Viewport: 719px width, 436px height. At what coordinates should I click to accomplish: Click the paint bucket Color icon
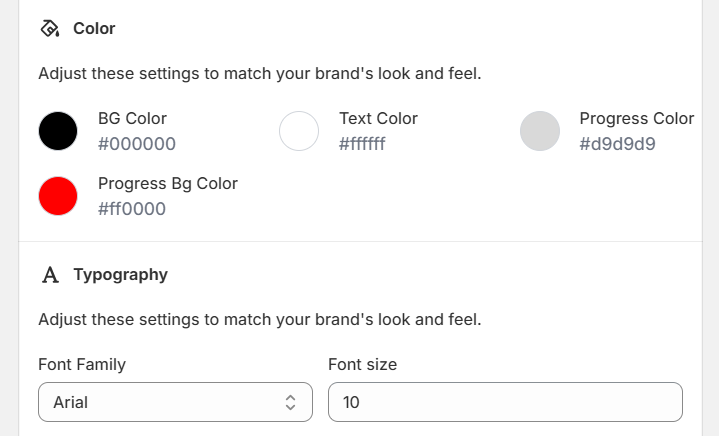coord(50,28)
